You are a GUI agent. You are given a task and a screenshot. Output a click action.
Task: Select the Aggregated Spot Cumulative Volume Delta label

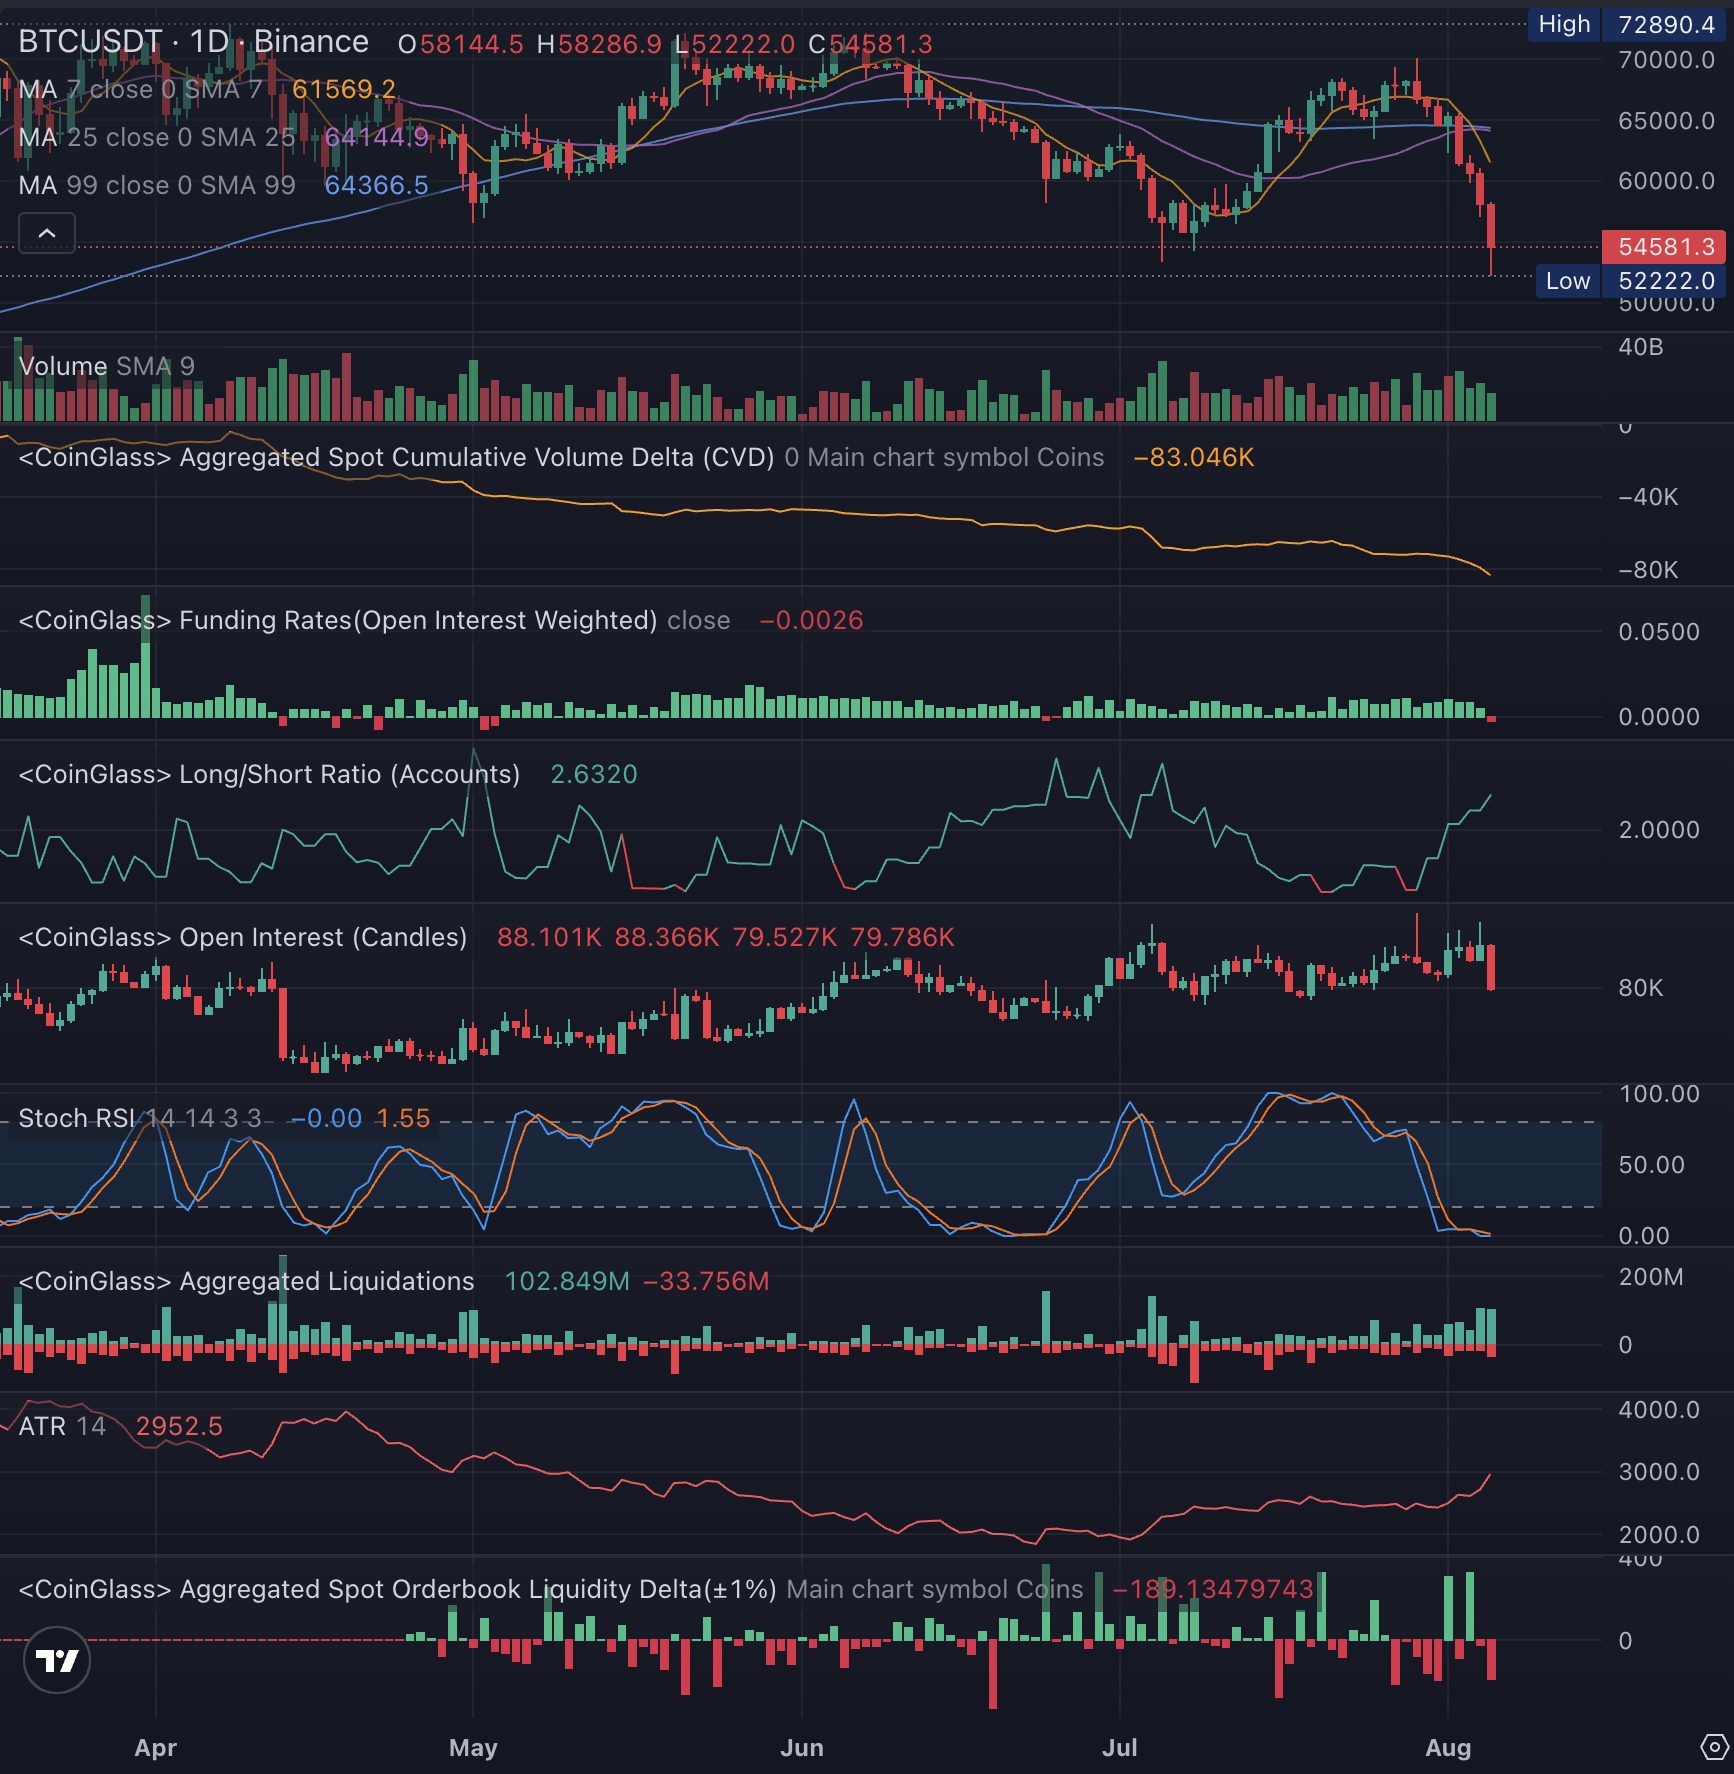click(396, 457)
